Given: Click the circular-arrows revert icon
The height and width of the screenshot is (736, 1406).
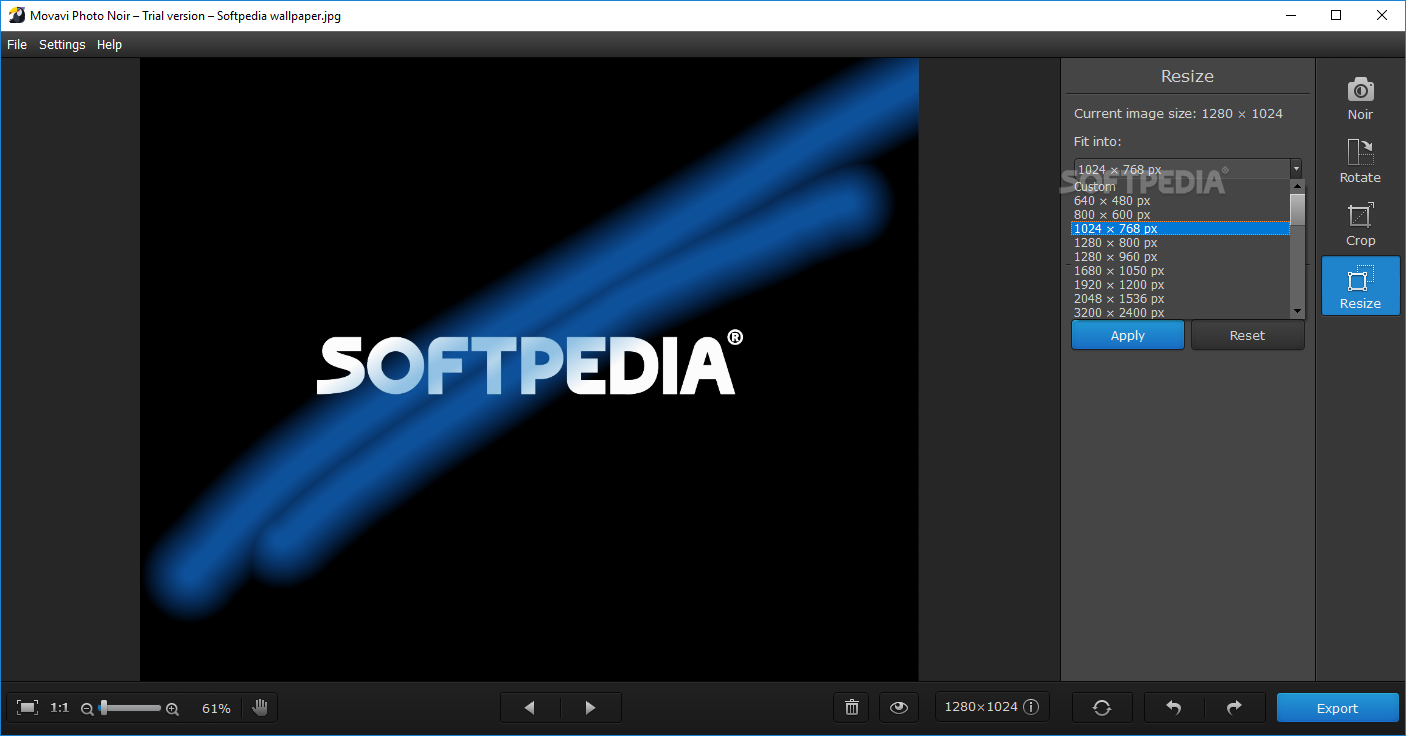Looking at the screenshot, I should pos(1102,708).
